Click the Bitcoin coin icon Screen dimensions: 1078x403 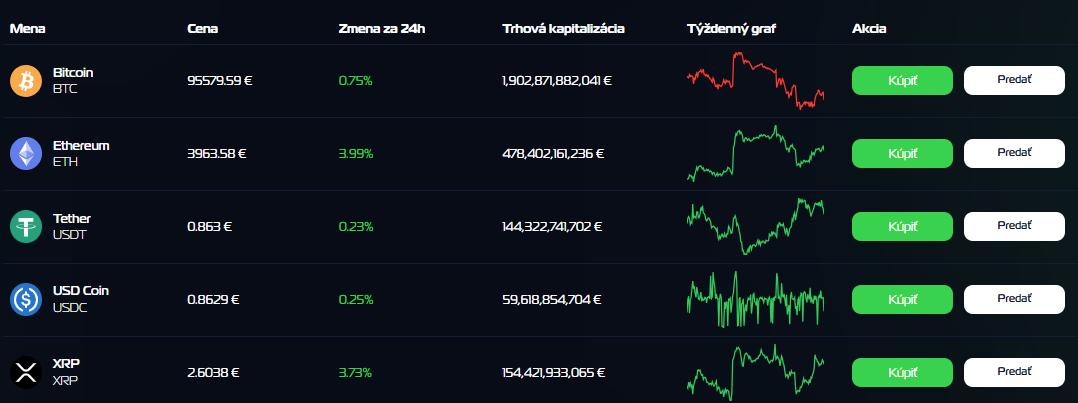pos(26,81)
